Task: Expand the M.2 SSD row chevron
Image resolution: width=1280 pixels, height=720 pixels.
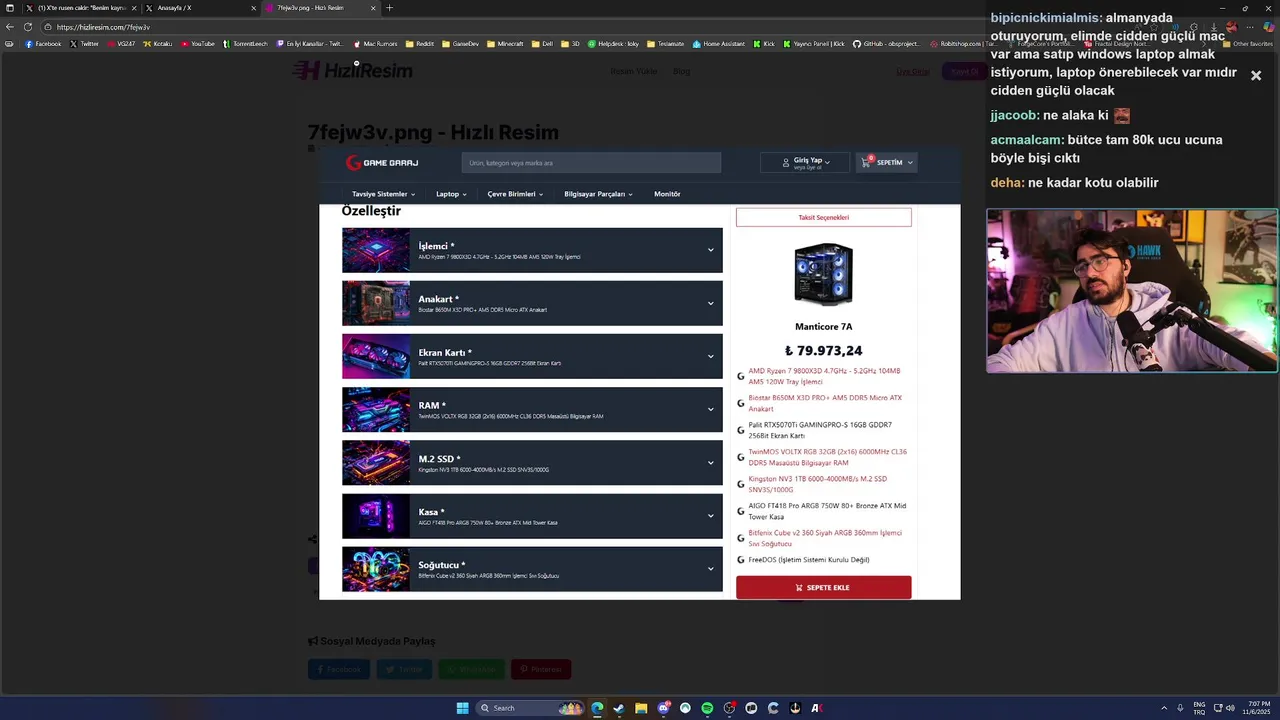Action: point(711,463)
